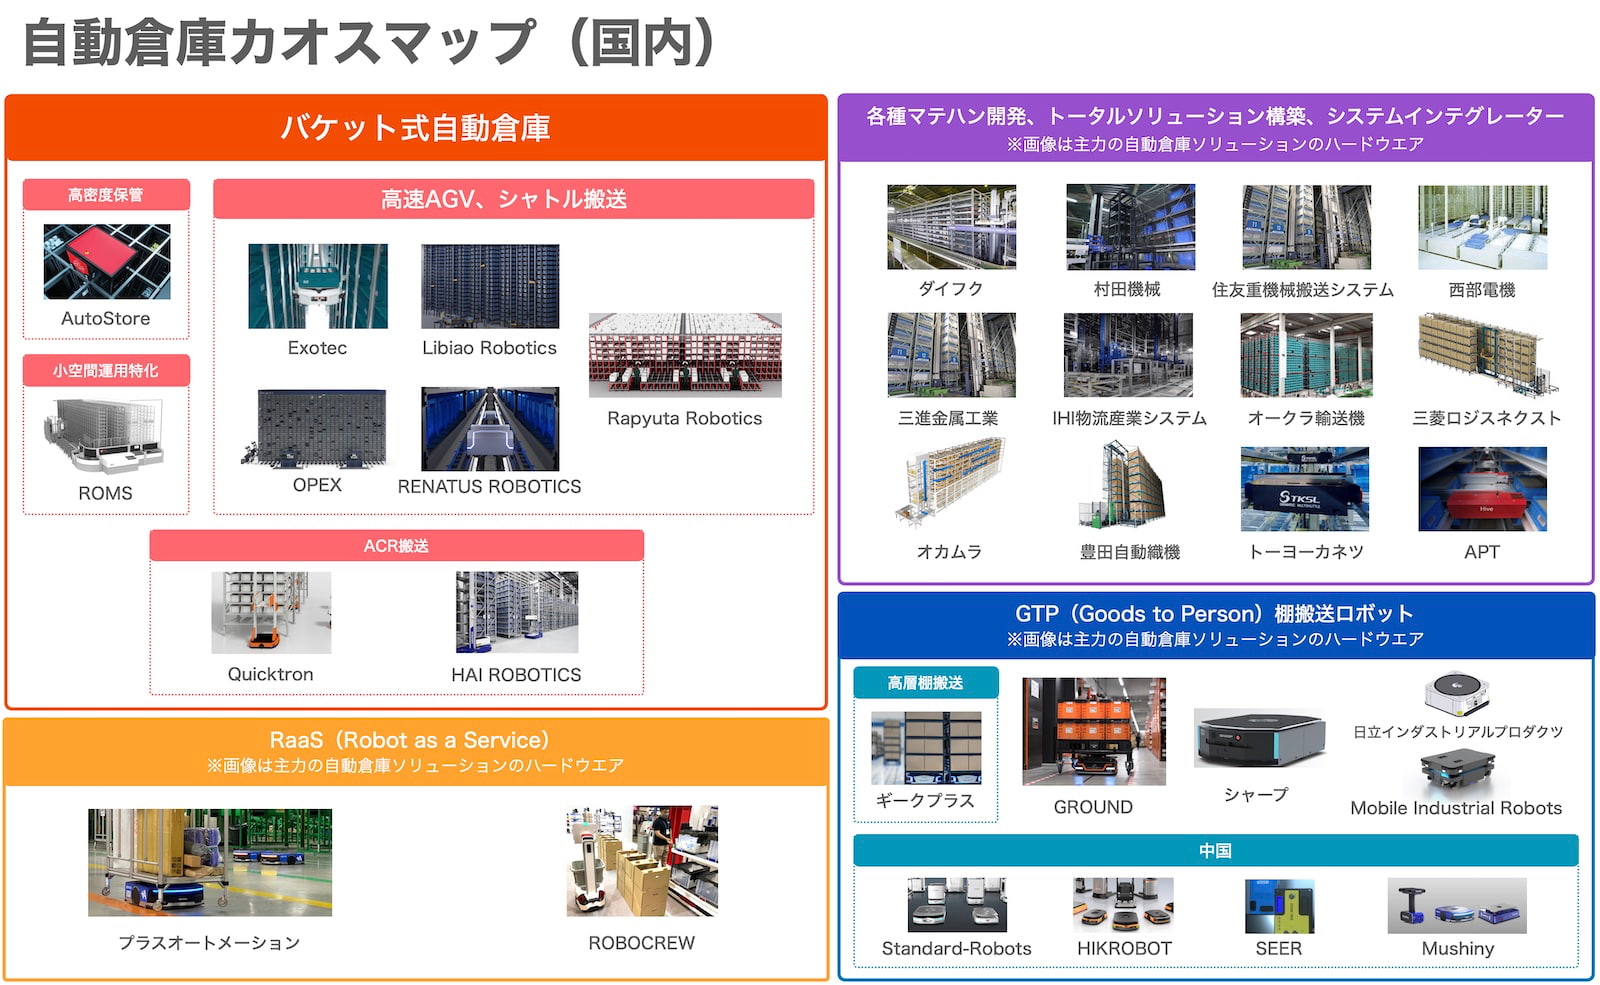Open the Rapyuta Robotics image
The height and width of the screenshot is (985, 1600).
[x=685, y=355]
